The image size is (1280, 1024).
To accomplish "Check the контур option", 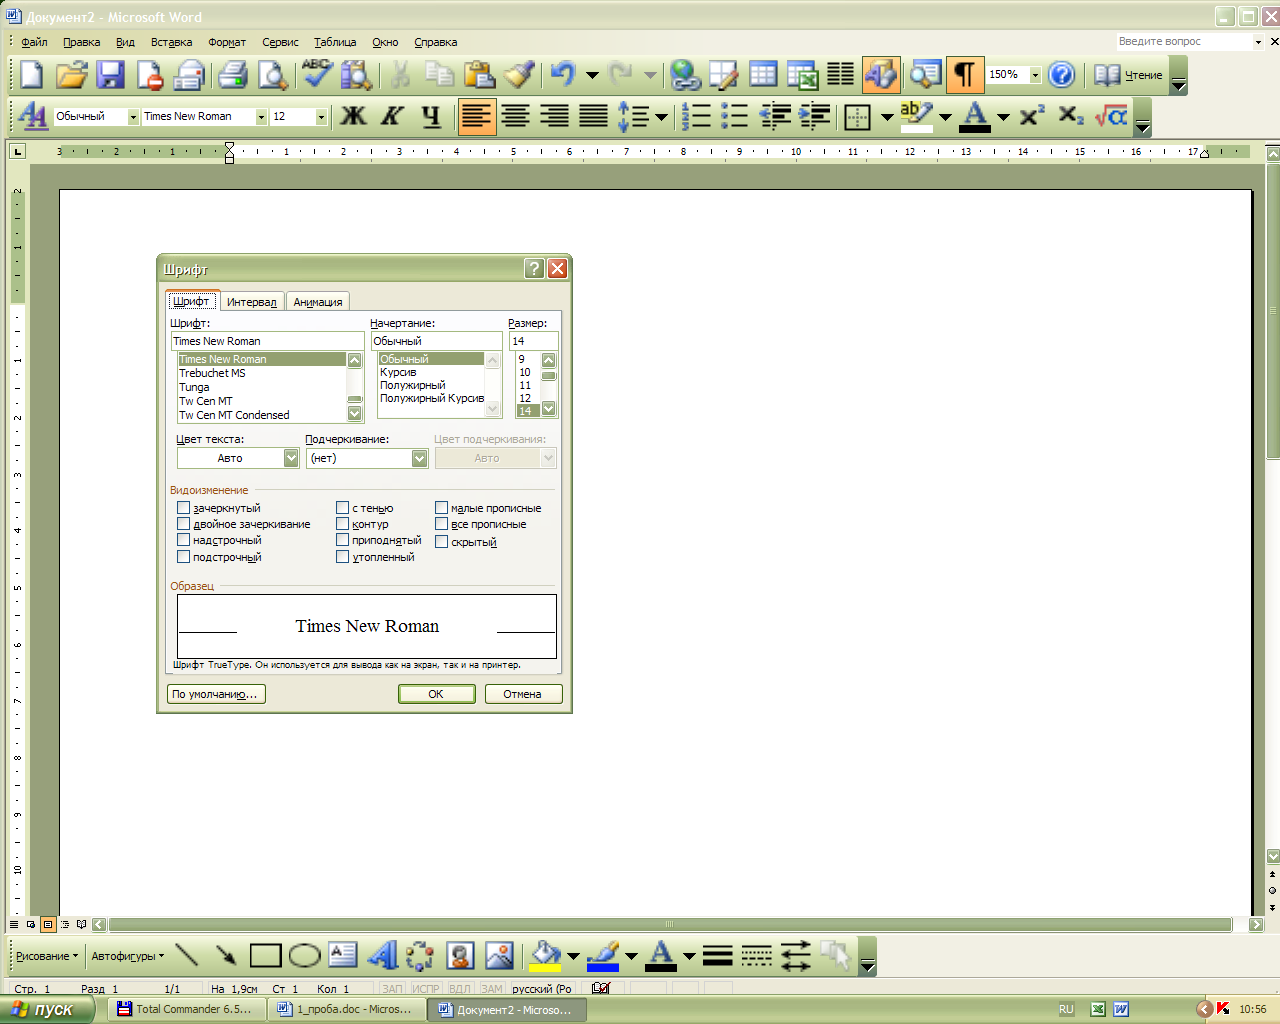I will click(x=342, y=524).
